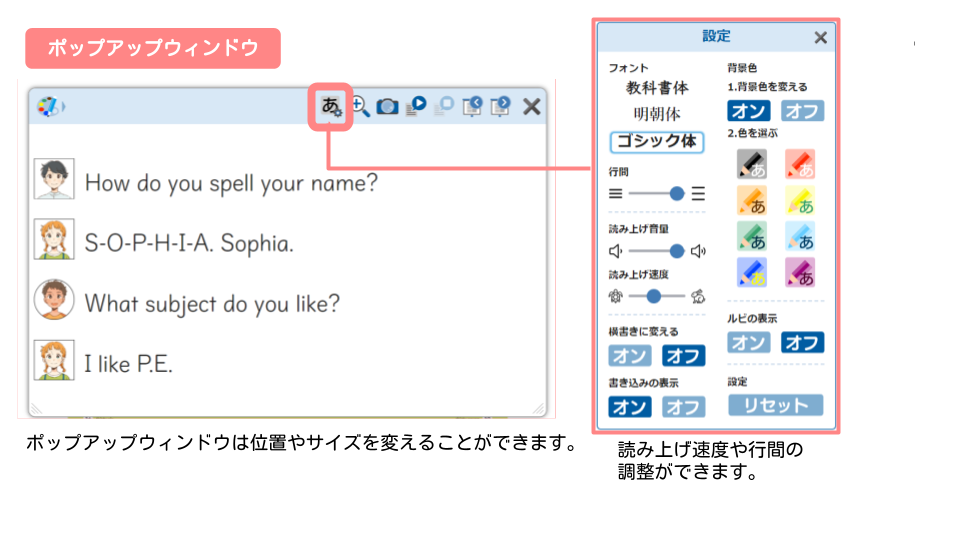Select the ゴシック体 font button

[656, 142]
